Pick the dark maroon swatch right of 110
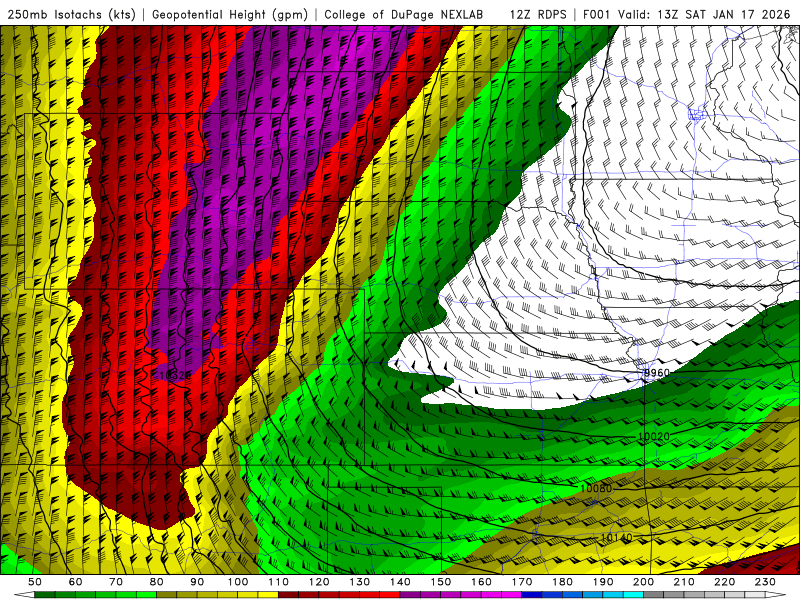Image resolution: width=800 pixels, height=600 pixels. [x=288, y=595]
